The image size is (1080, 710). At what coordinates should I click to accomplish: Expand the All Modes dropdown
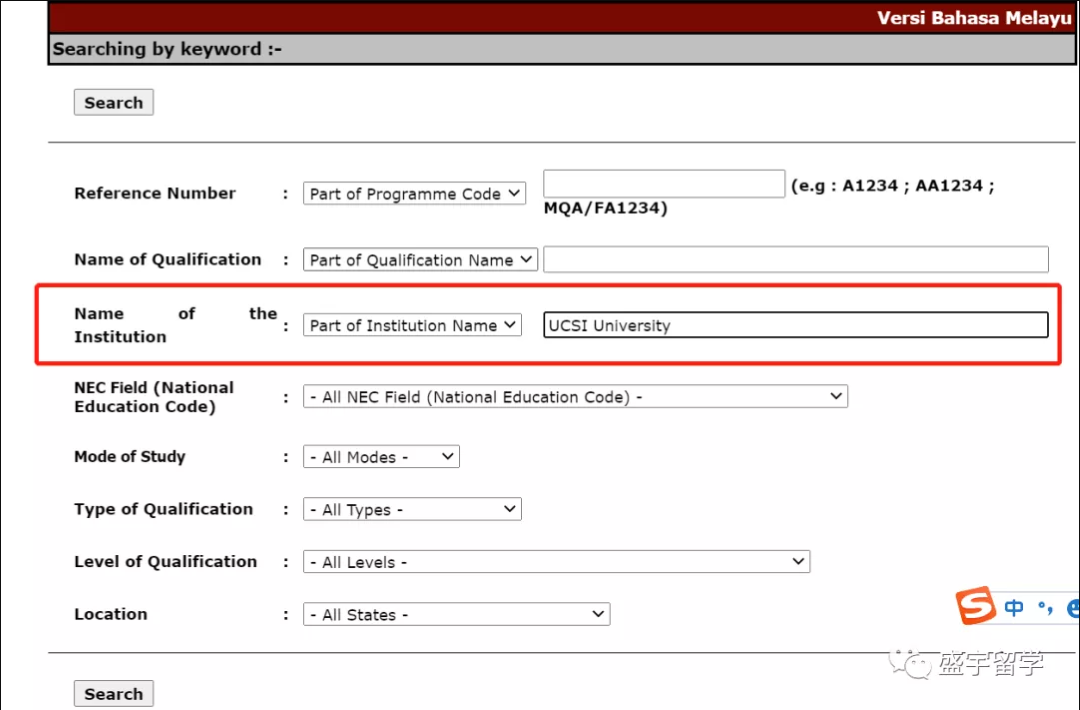(x=381, y=457)
